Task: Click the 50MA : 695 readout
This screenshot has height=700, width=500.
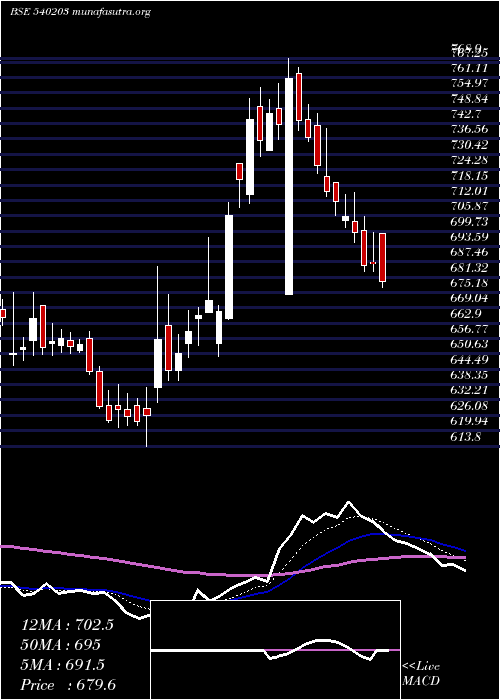Action: click(61, 644)
